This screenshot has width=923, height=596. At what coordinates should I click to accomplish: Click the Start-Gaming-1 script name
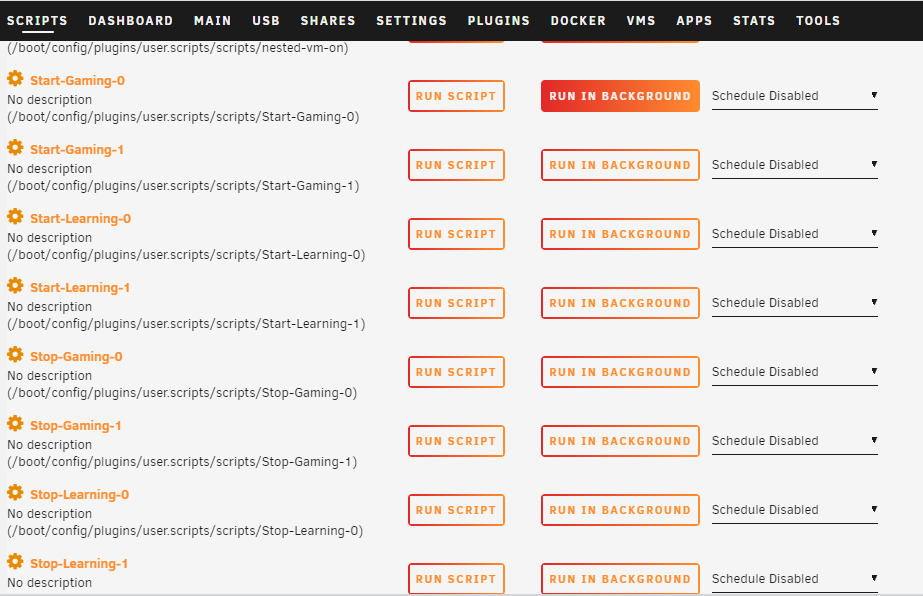click(x=77, y=150)
